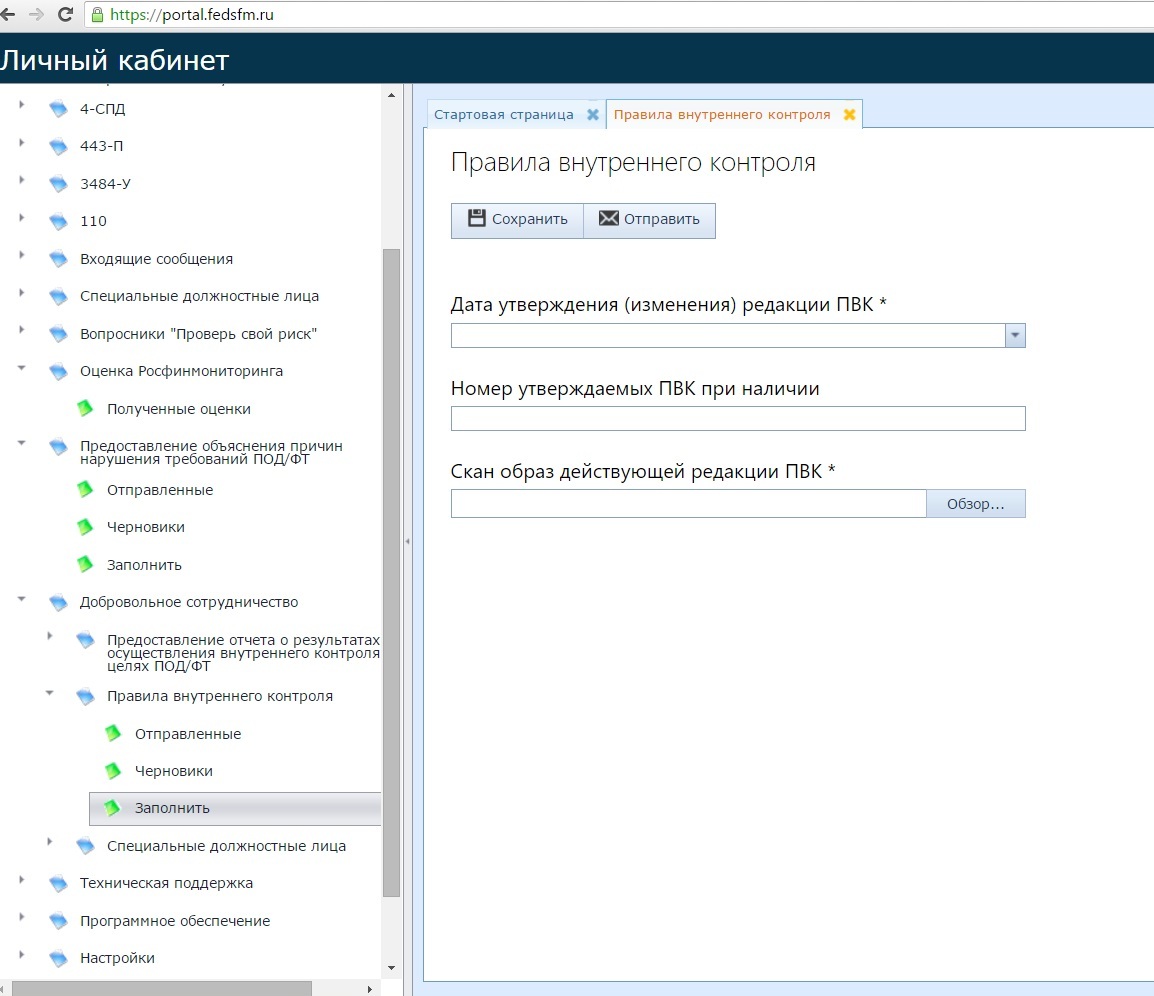Screen dimensions: 1154x996
Task: Close the Правила внутреннего контроля tab
Action: click(849, 114)
